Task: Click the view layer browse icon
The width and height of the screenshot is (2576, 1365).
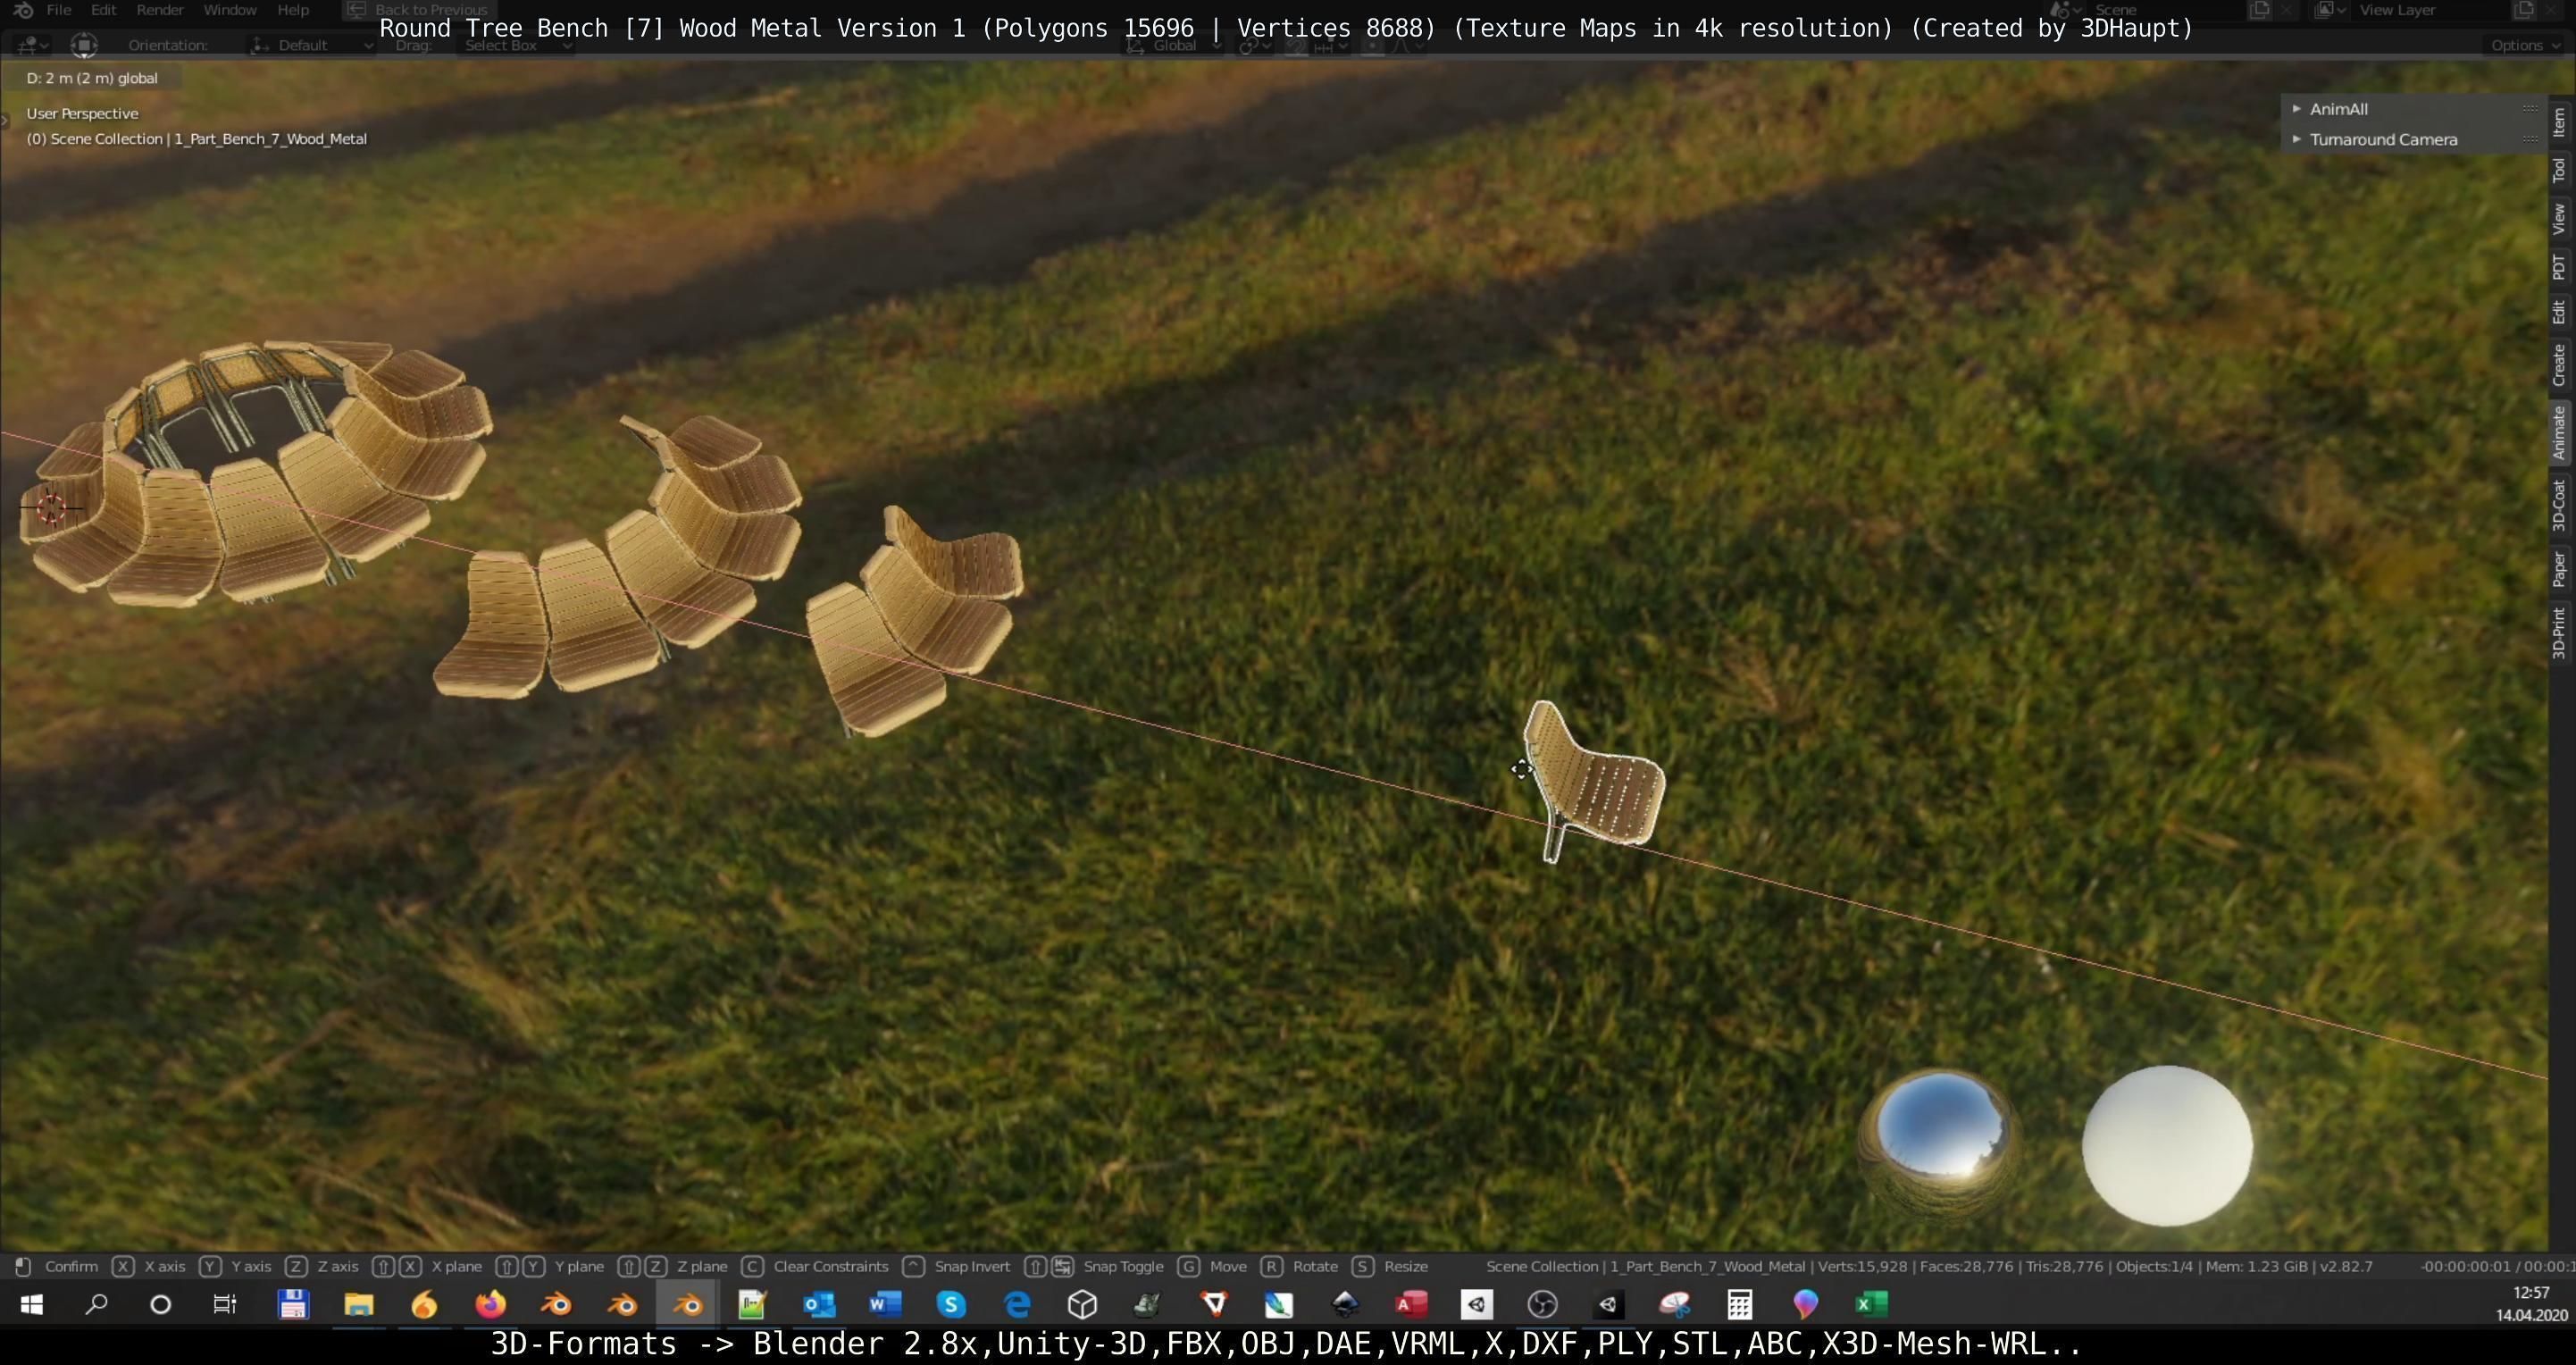Action: point(2327,10)
